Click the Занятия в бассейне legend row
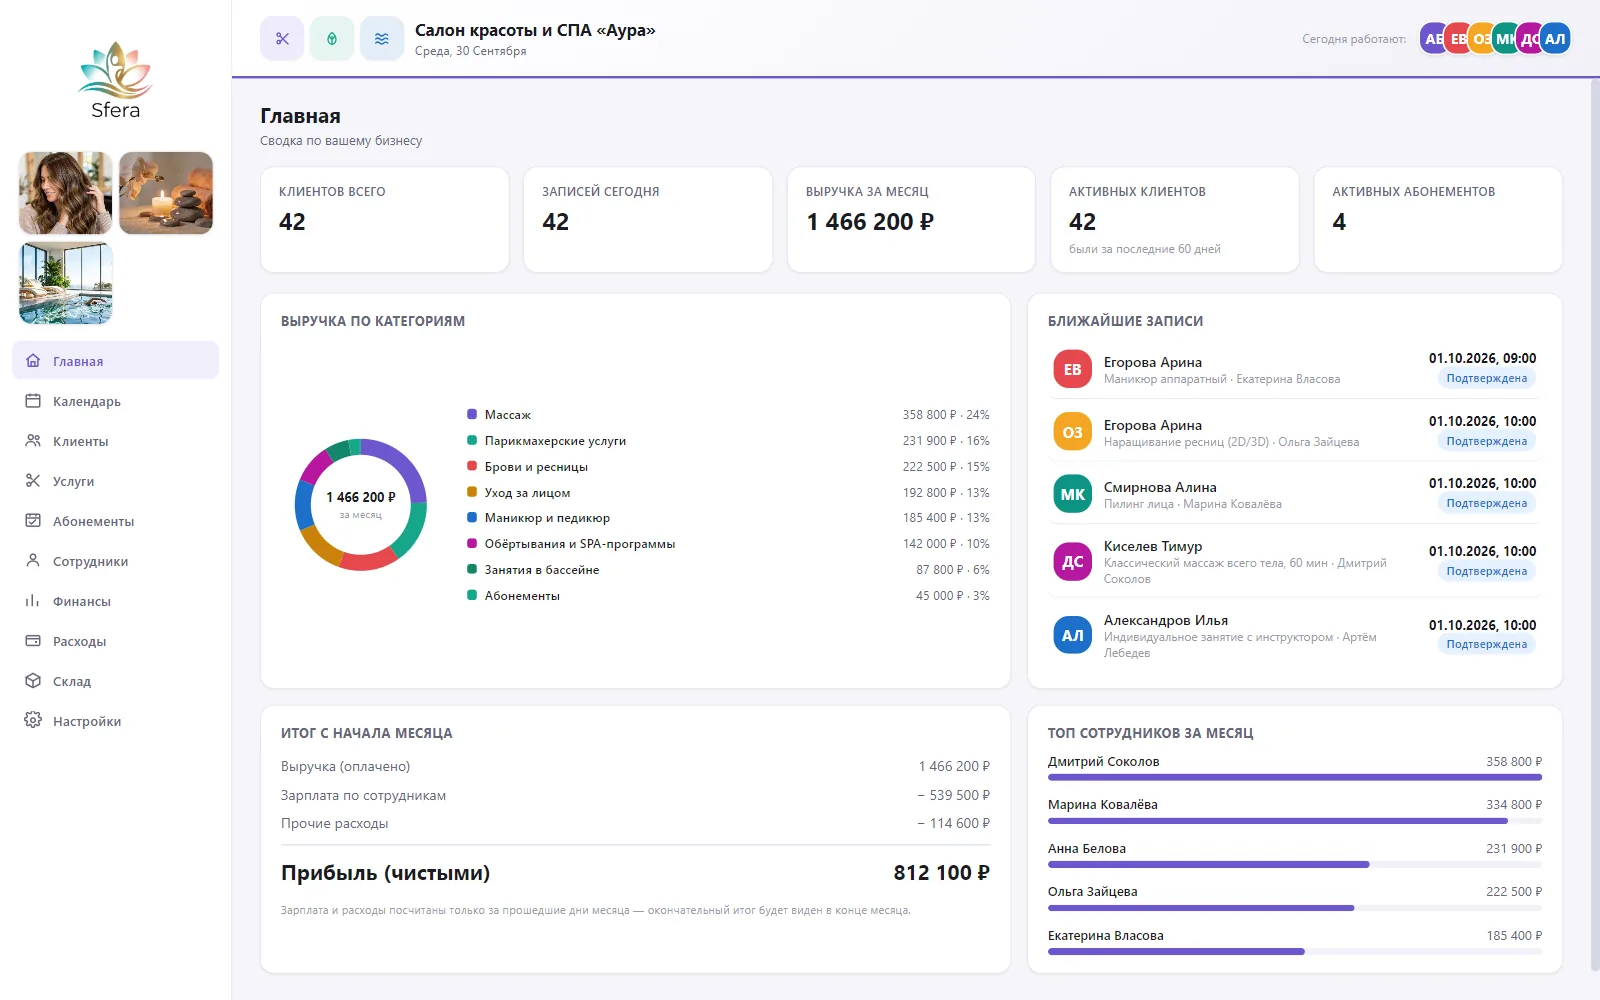Image resolution: width=1600 pixels, height=1000 pixels. 728,569
